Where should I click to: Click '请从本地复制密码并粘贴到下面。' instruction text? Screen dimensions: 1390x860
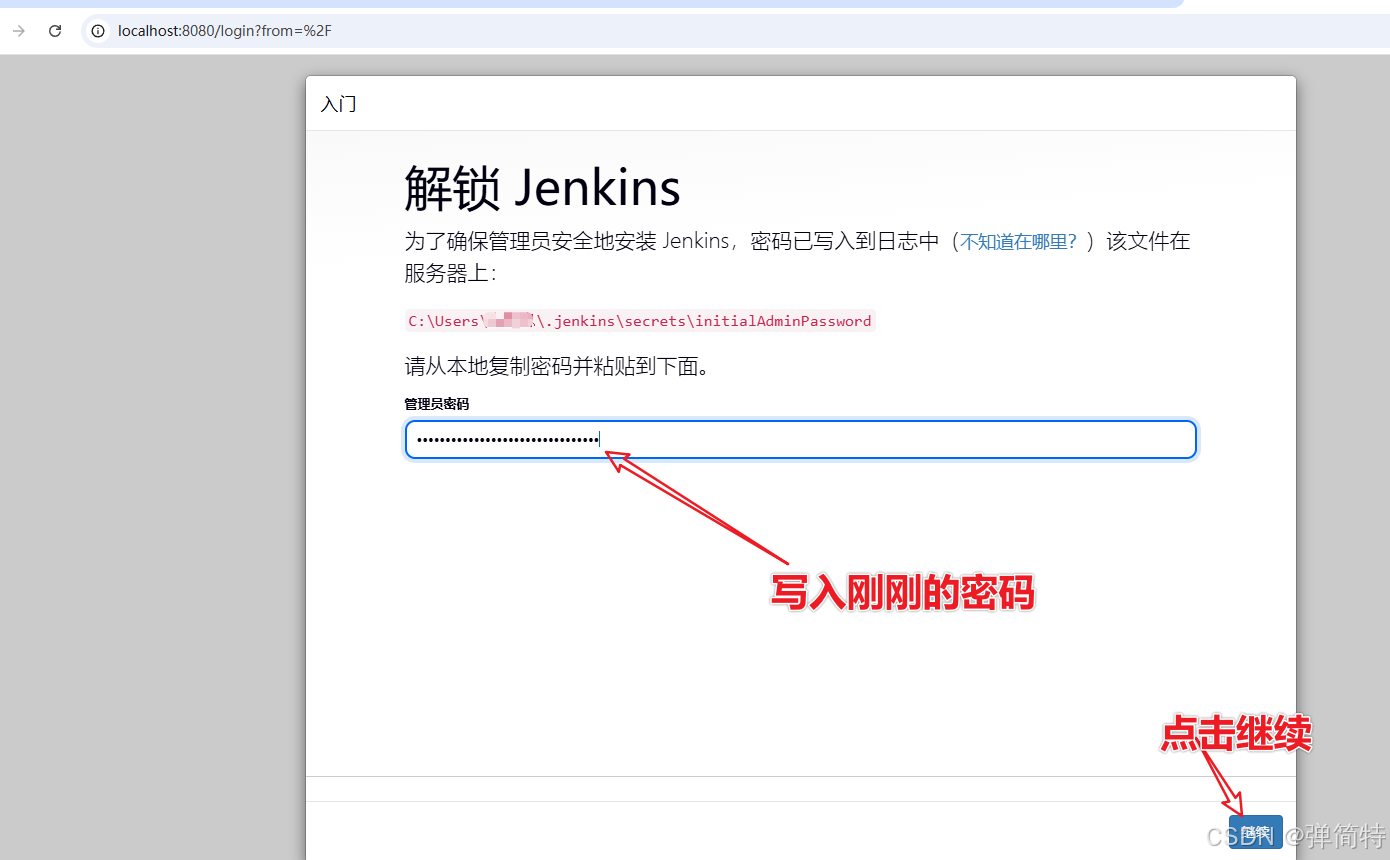[x=557, y=367]
